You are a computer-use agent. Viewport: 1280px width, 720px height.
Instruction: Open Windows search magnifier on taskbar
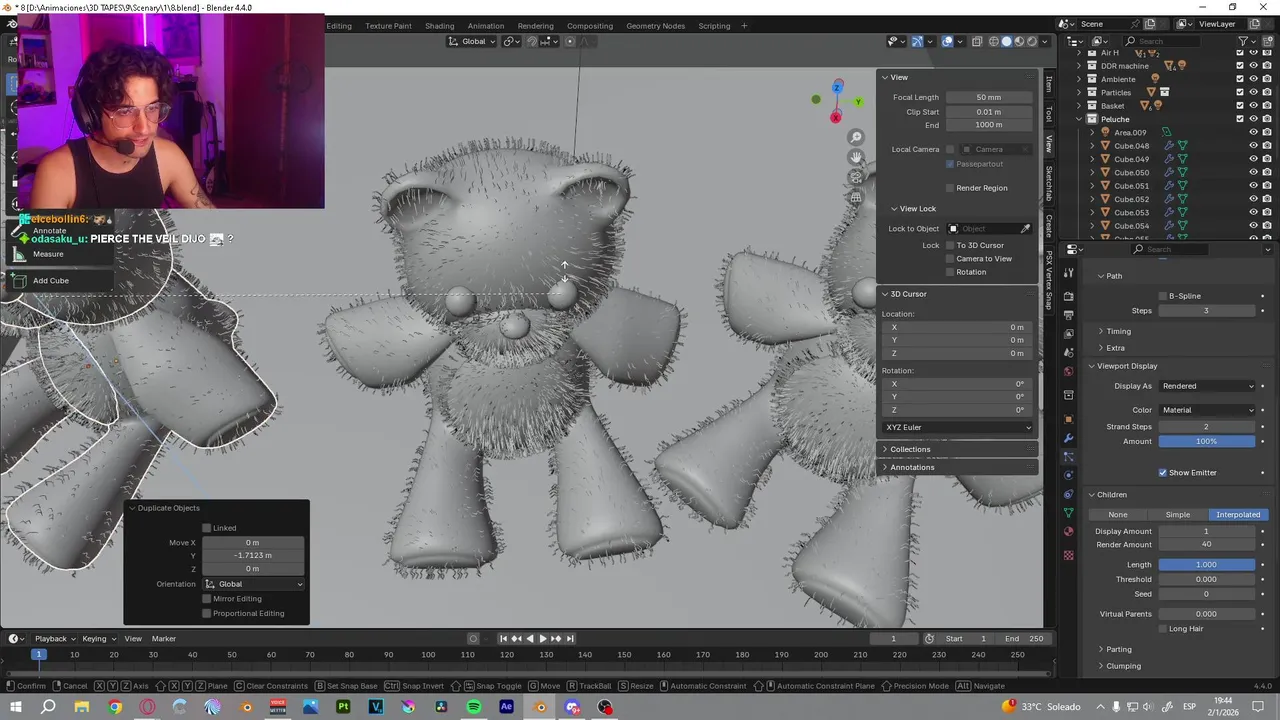click(x=48, y=707)
